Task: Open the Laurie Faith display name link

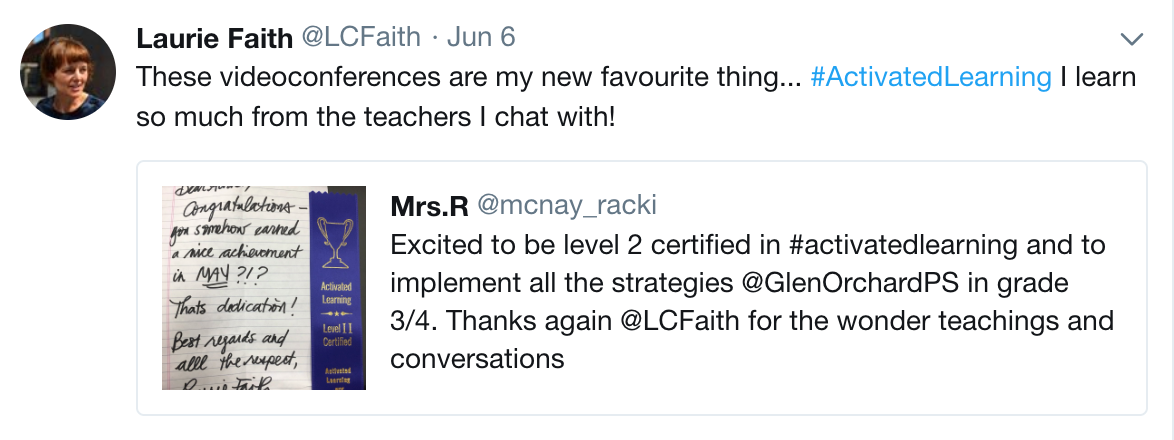Action: [213, 38]
